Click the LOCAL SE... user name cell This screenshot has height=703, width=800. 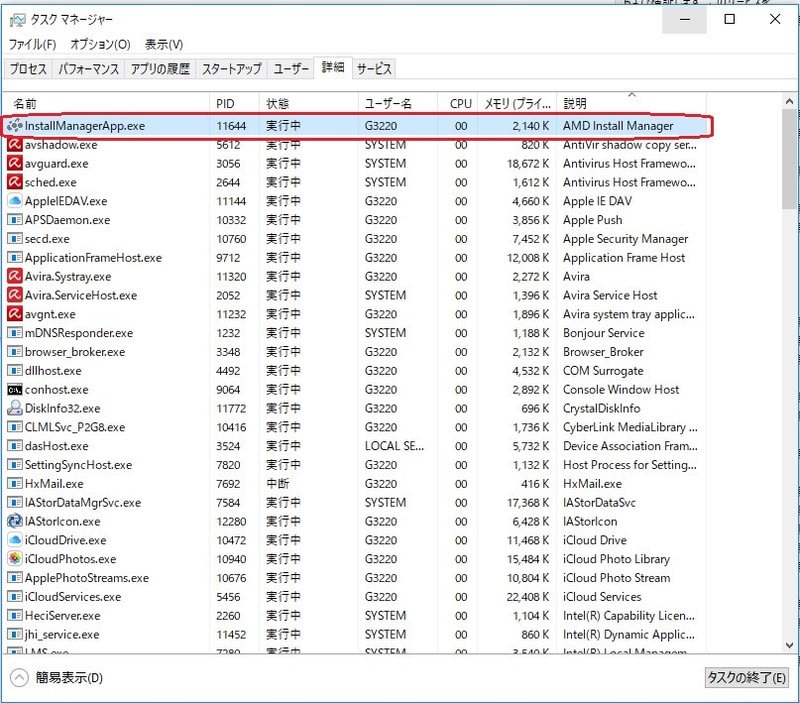(394, 446)
